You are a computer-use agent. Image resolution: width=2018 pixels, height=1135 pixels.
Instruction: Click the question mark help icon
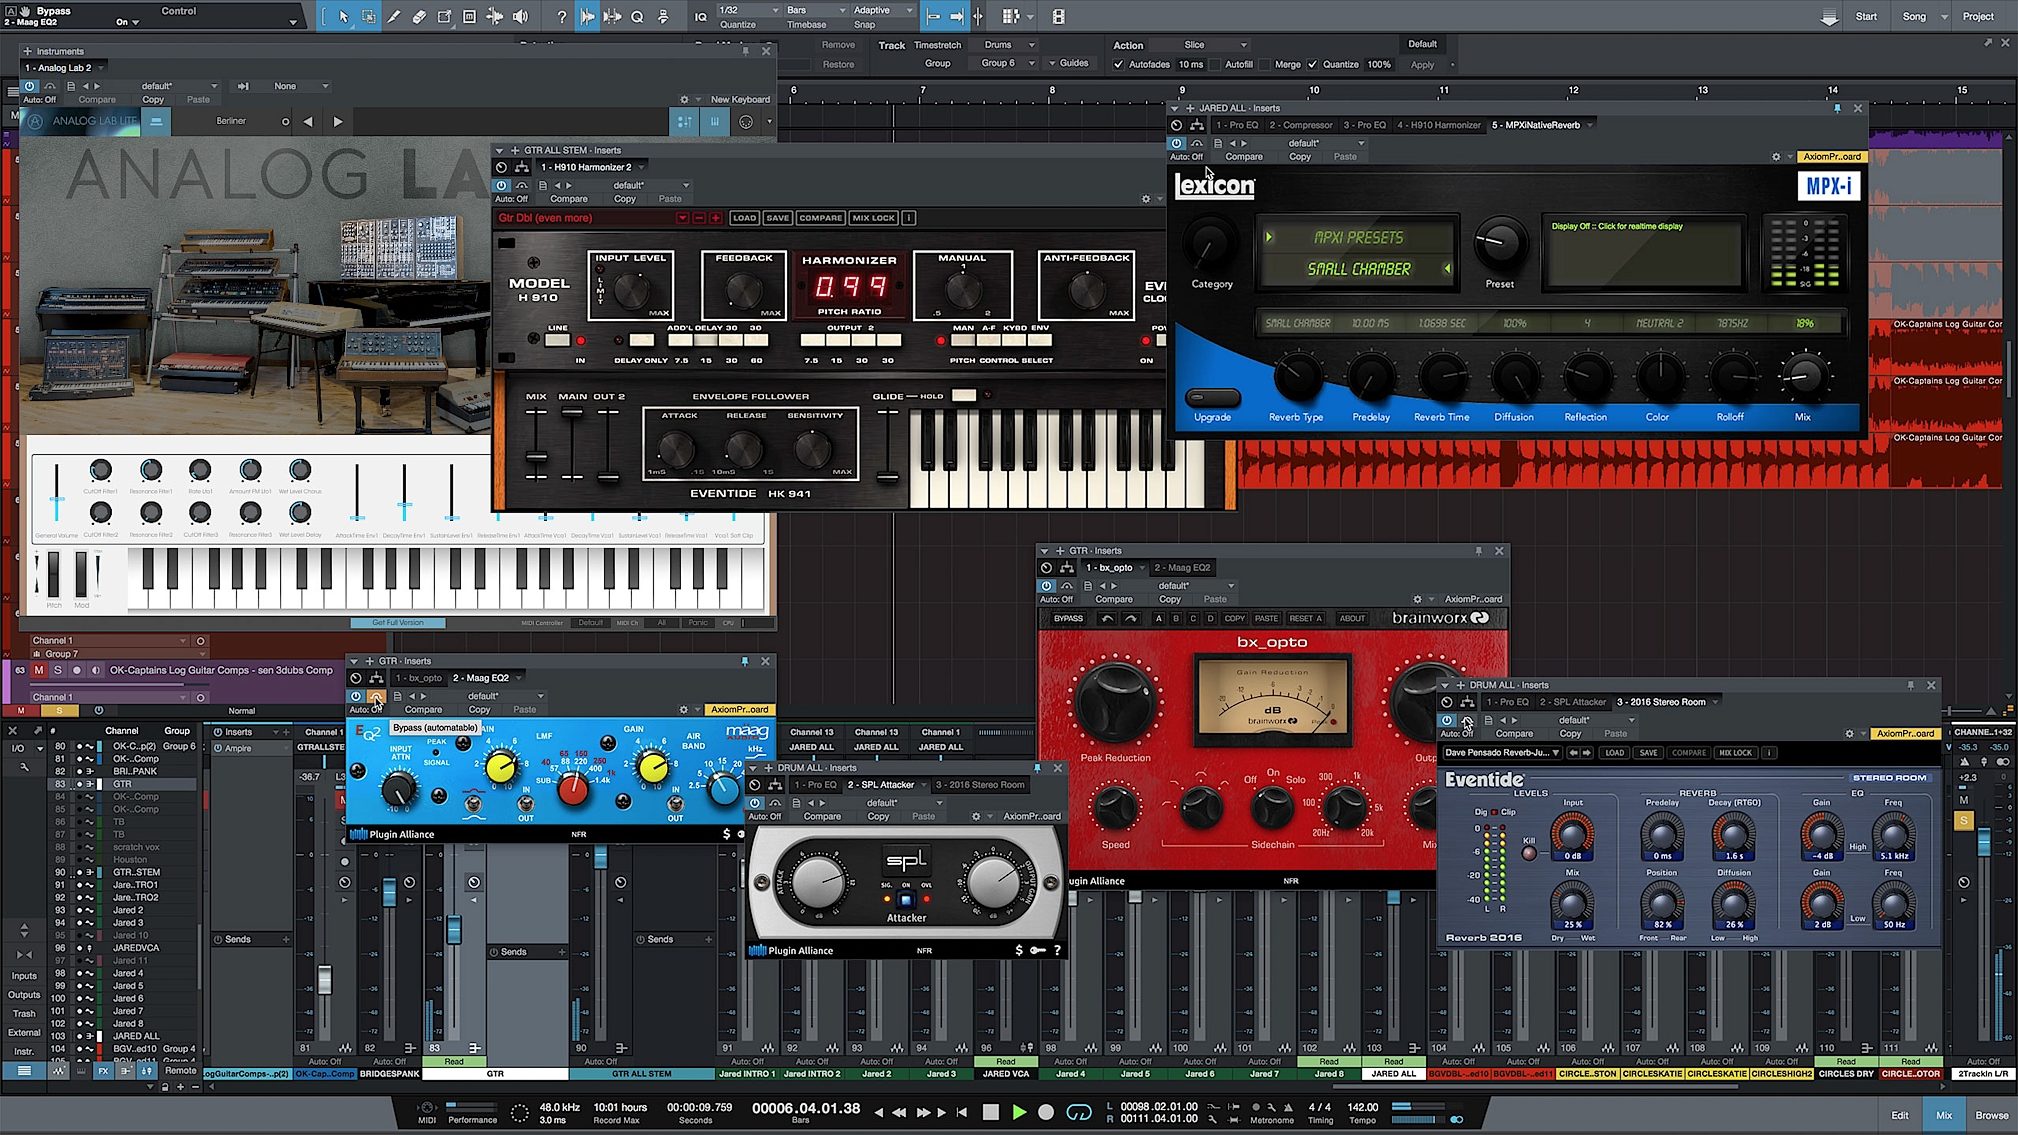pos(561,16)
